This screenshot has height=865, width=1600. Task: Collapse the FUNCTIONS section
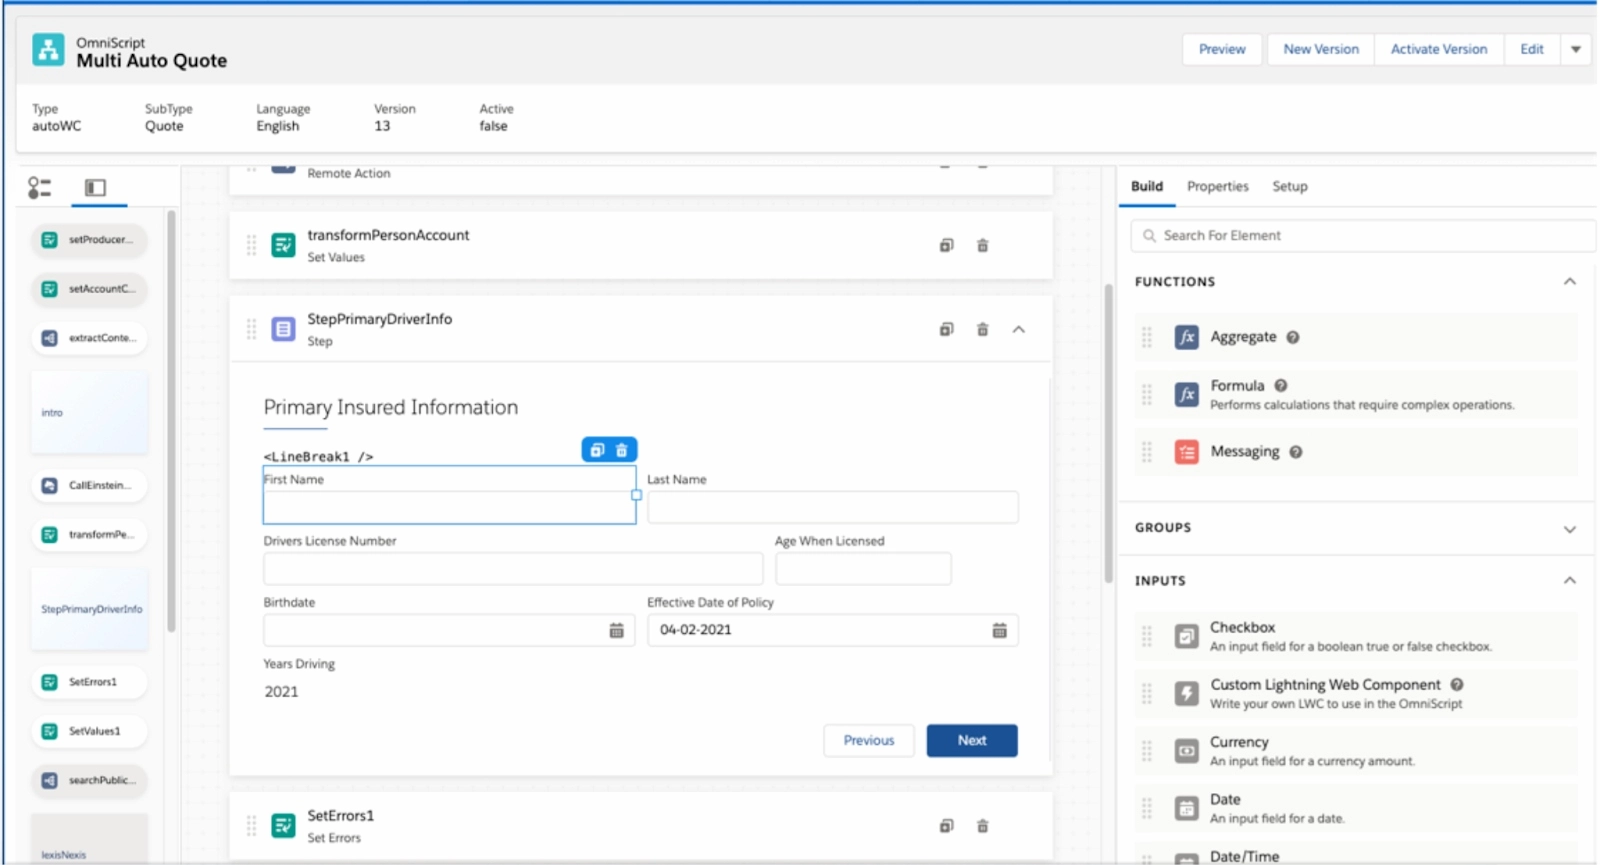click(x=1569, y=282)
